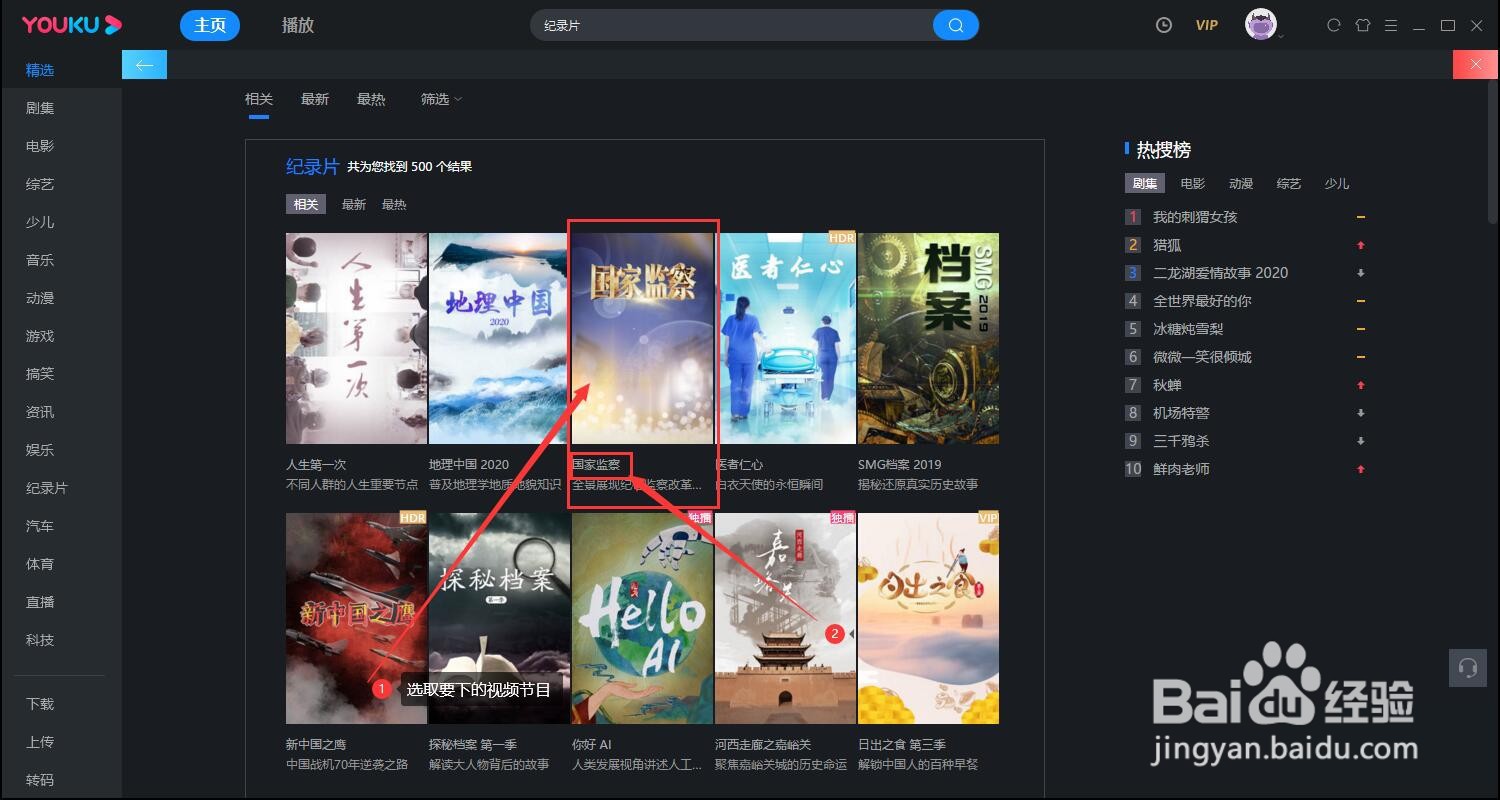This screenshot has height=800, width=1500.
Task: Click the YOUKU logo
Action: [68, 24]
